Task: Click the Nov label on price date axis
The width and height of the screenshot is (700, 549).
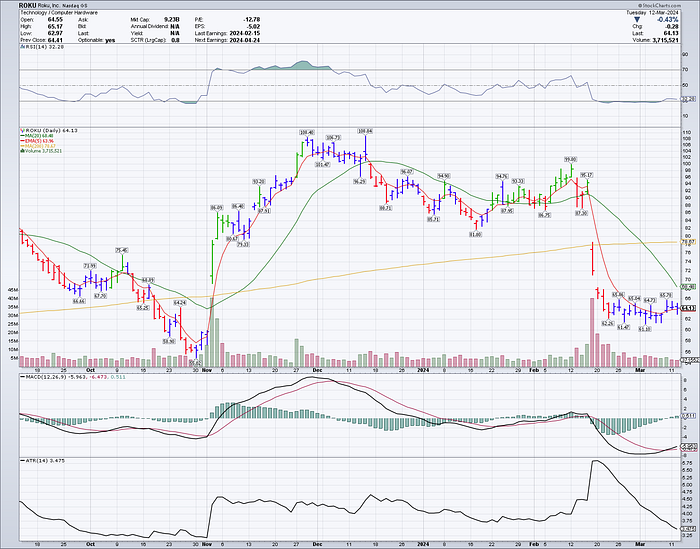Action: tap(207, 370)
